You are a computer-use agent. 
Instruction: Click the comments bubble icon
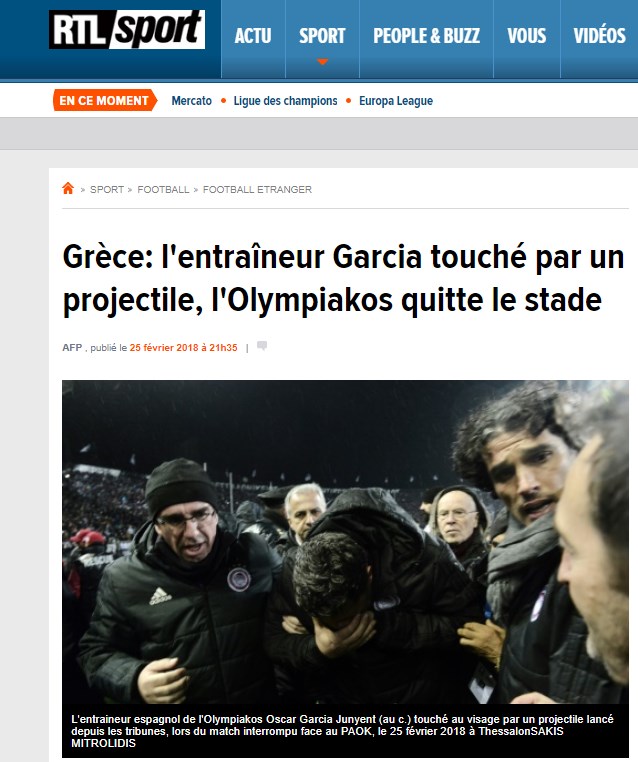tap(262, 346)
